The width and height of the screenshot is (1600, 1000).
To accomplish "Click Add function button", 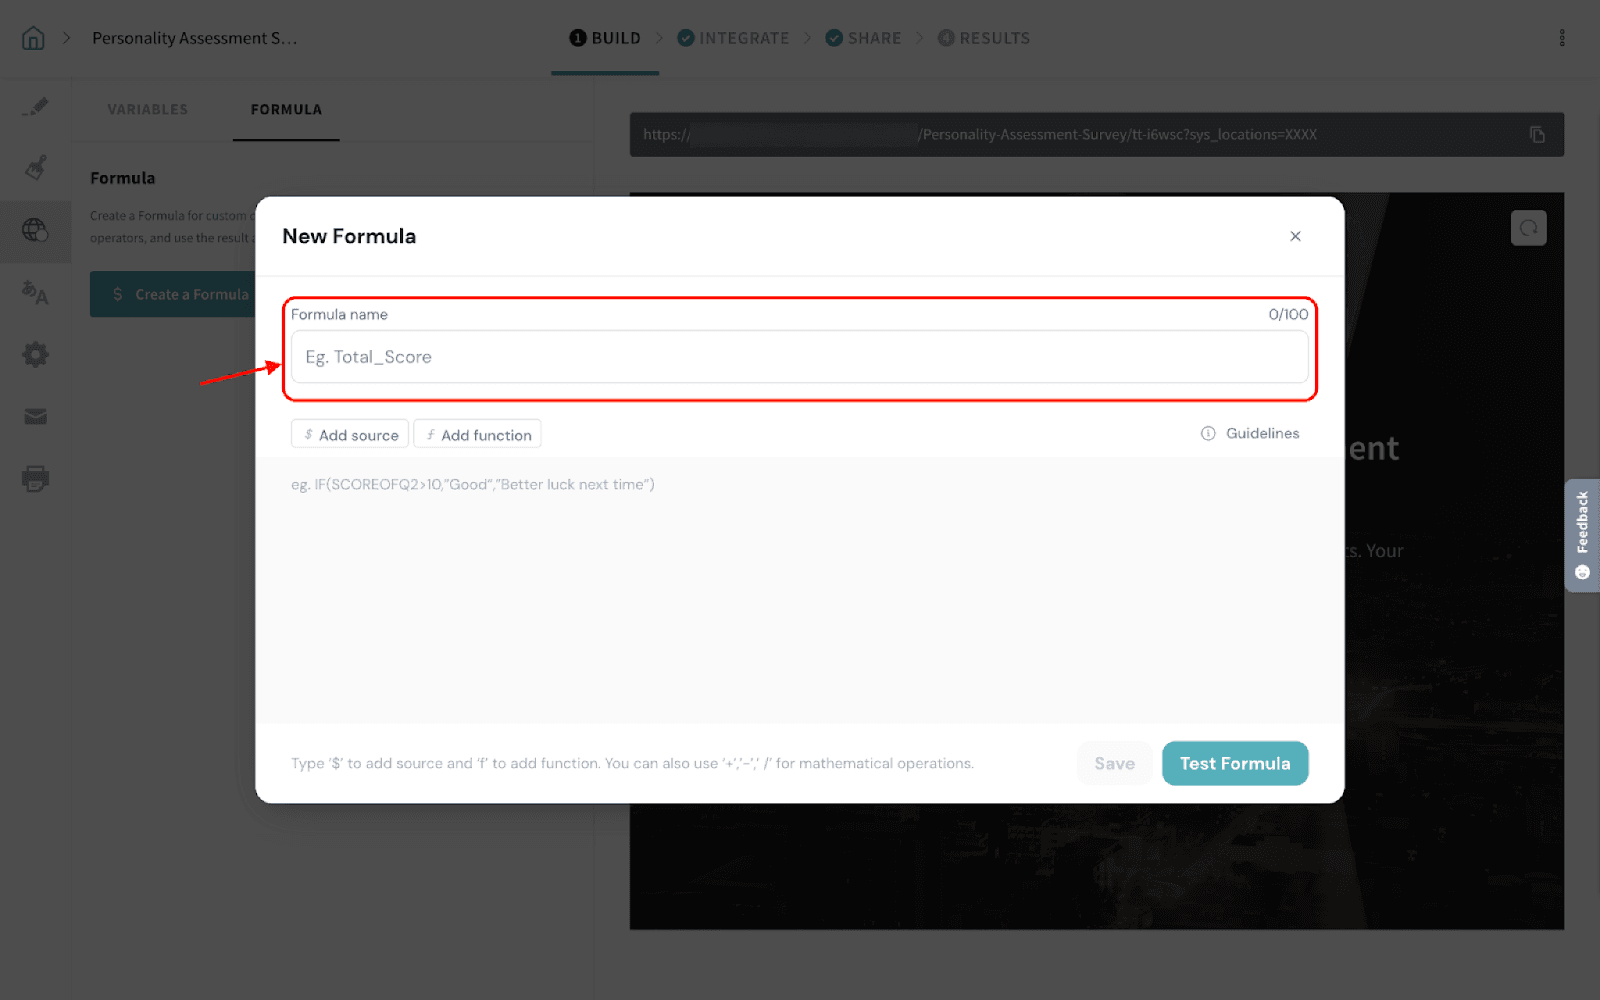I will point(478,435).
